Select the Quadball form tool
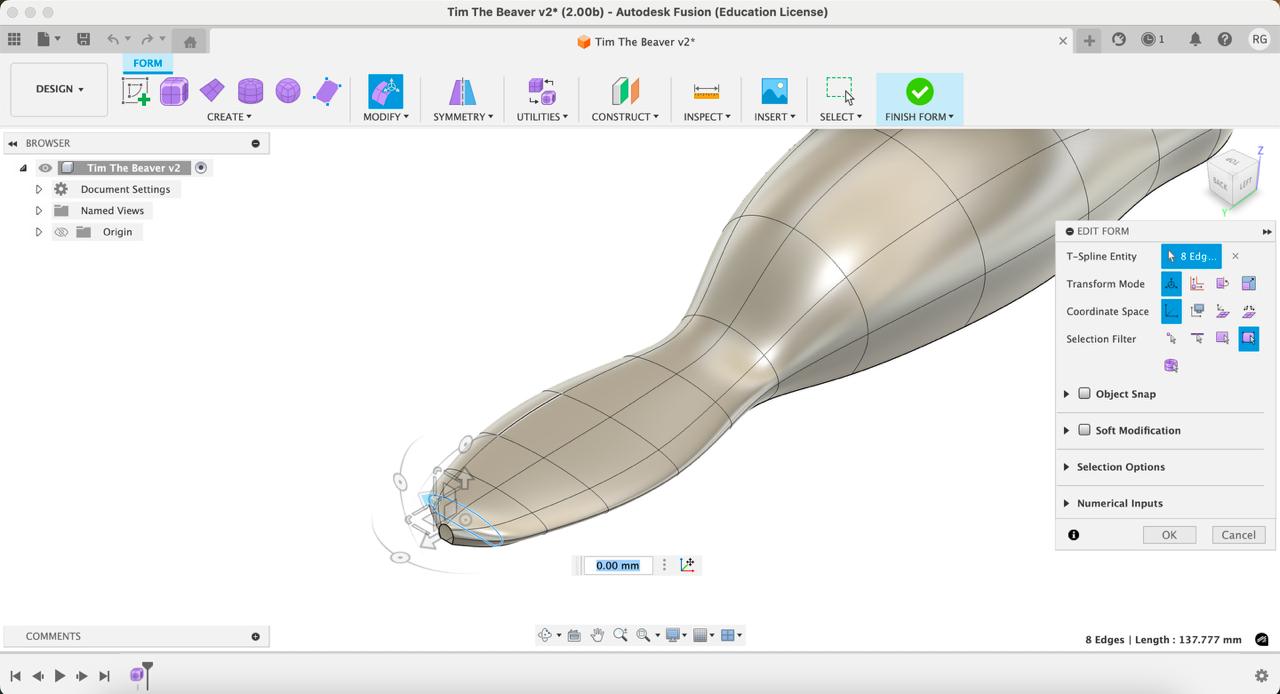This screenshot has width=1280, height=694. click(x=288, y=92)
